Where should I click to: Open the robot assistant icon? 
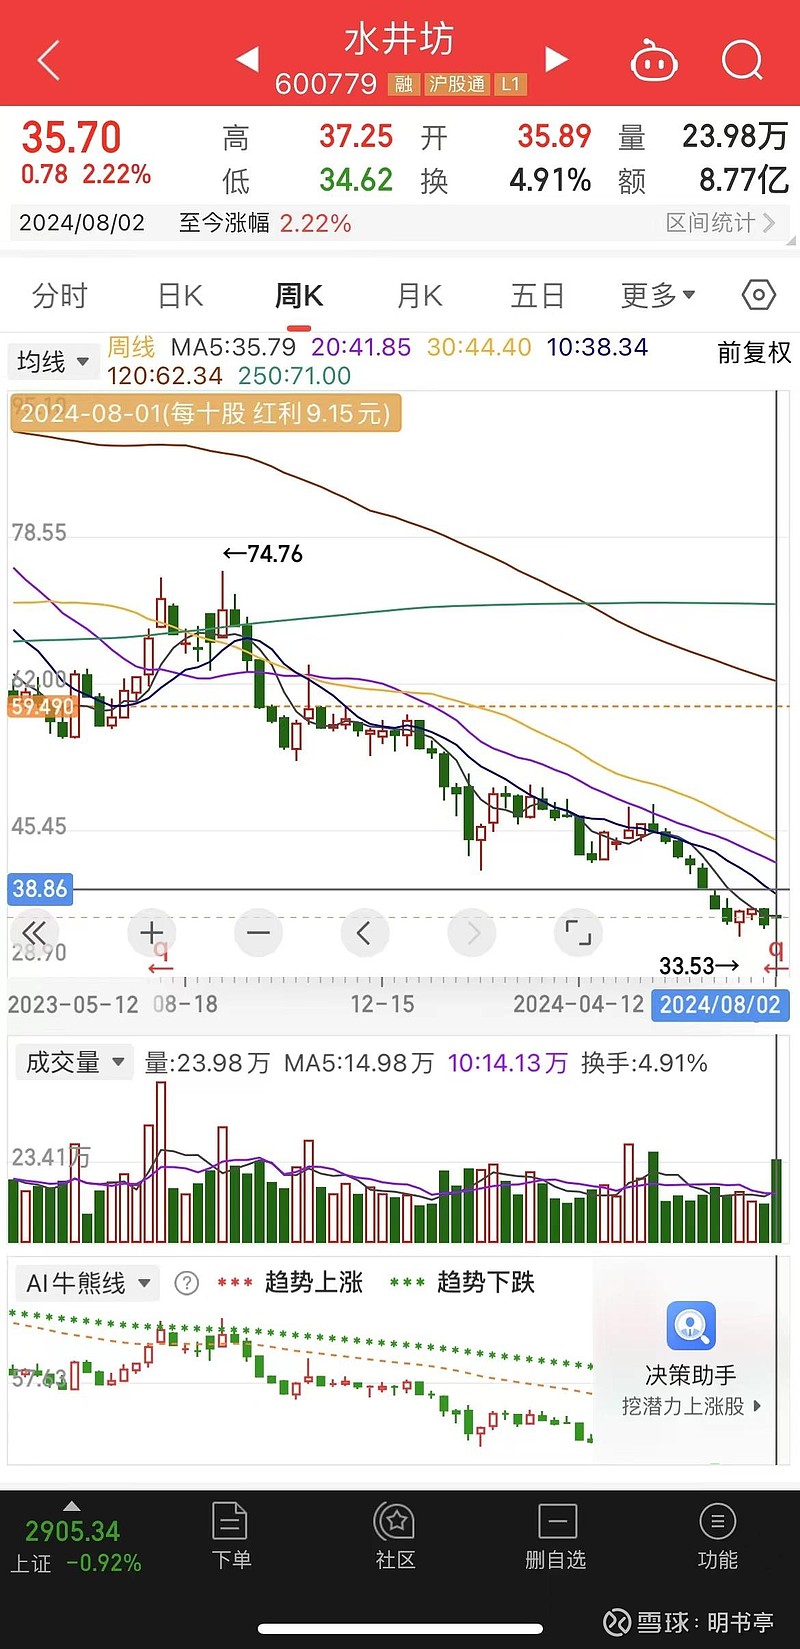654,61
